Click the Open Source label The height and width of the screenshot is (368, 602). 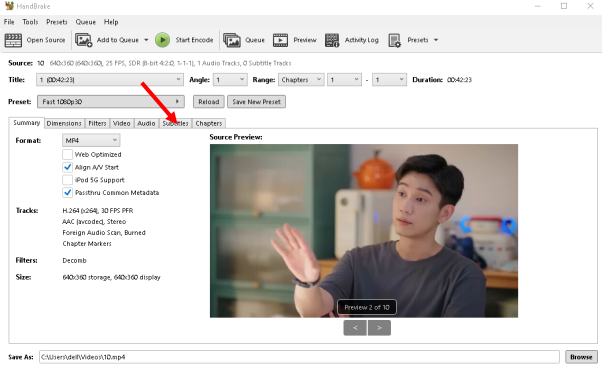tap(46, 40)
